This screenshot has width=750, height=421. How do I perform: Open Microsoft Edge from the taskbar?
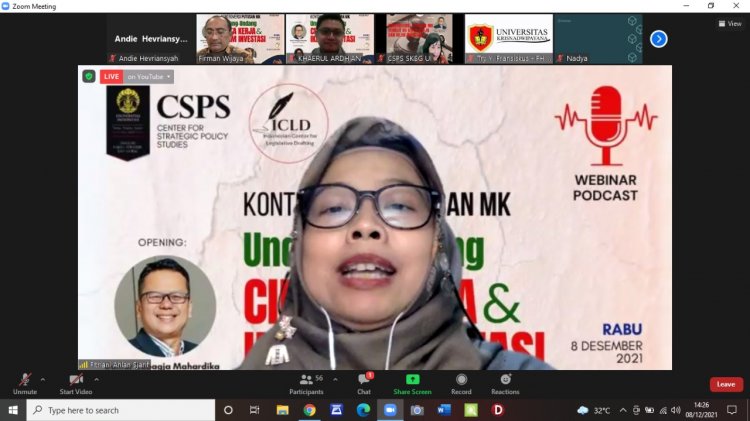pos(364,410)
